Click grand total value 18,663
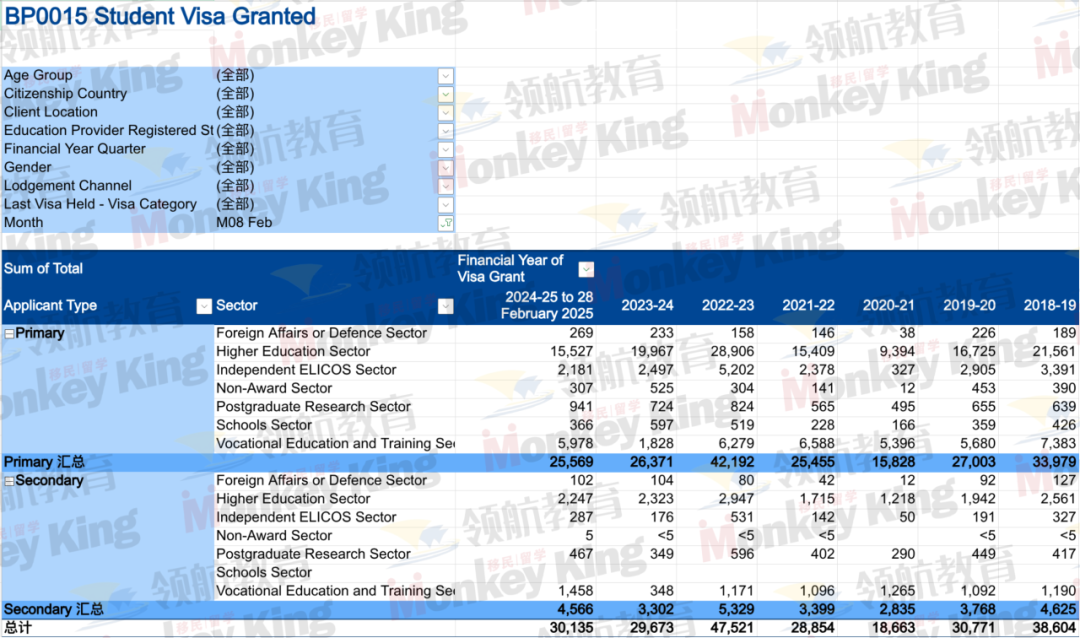This screenshot has width=1080, height=638. [x=893, y=628]
